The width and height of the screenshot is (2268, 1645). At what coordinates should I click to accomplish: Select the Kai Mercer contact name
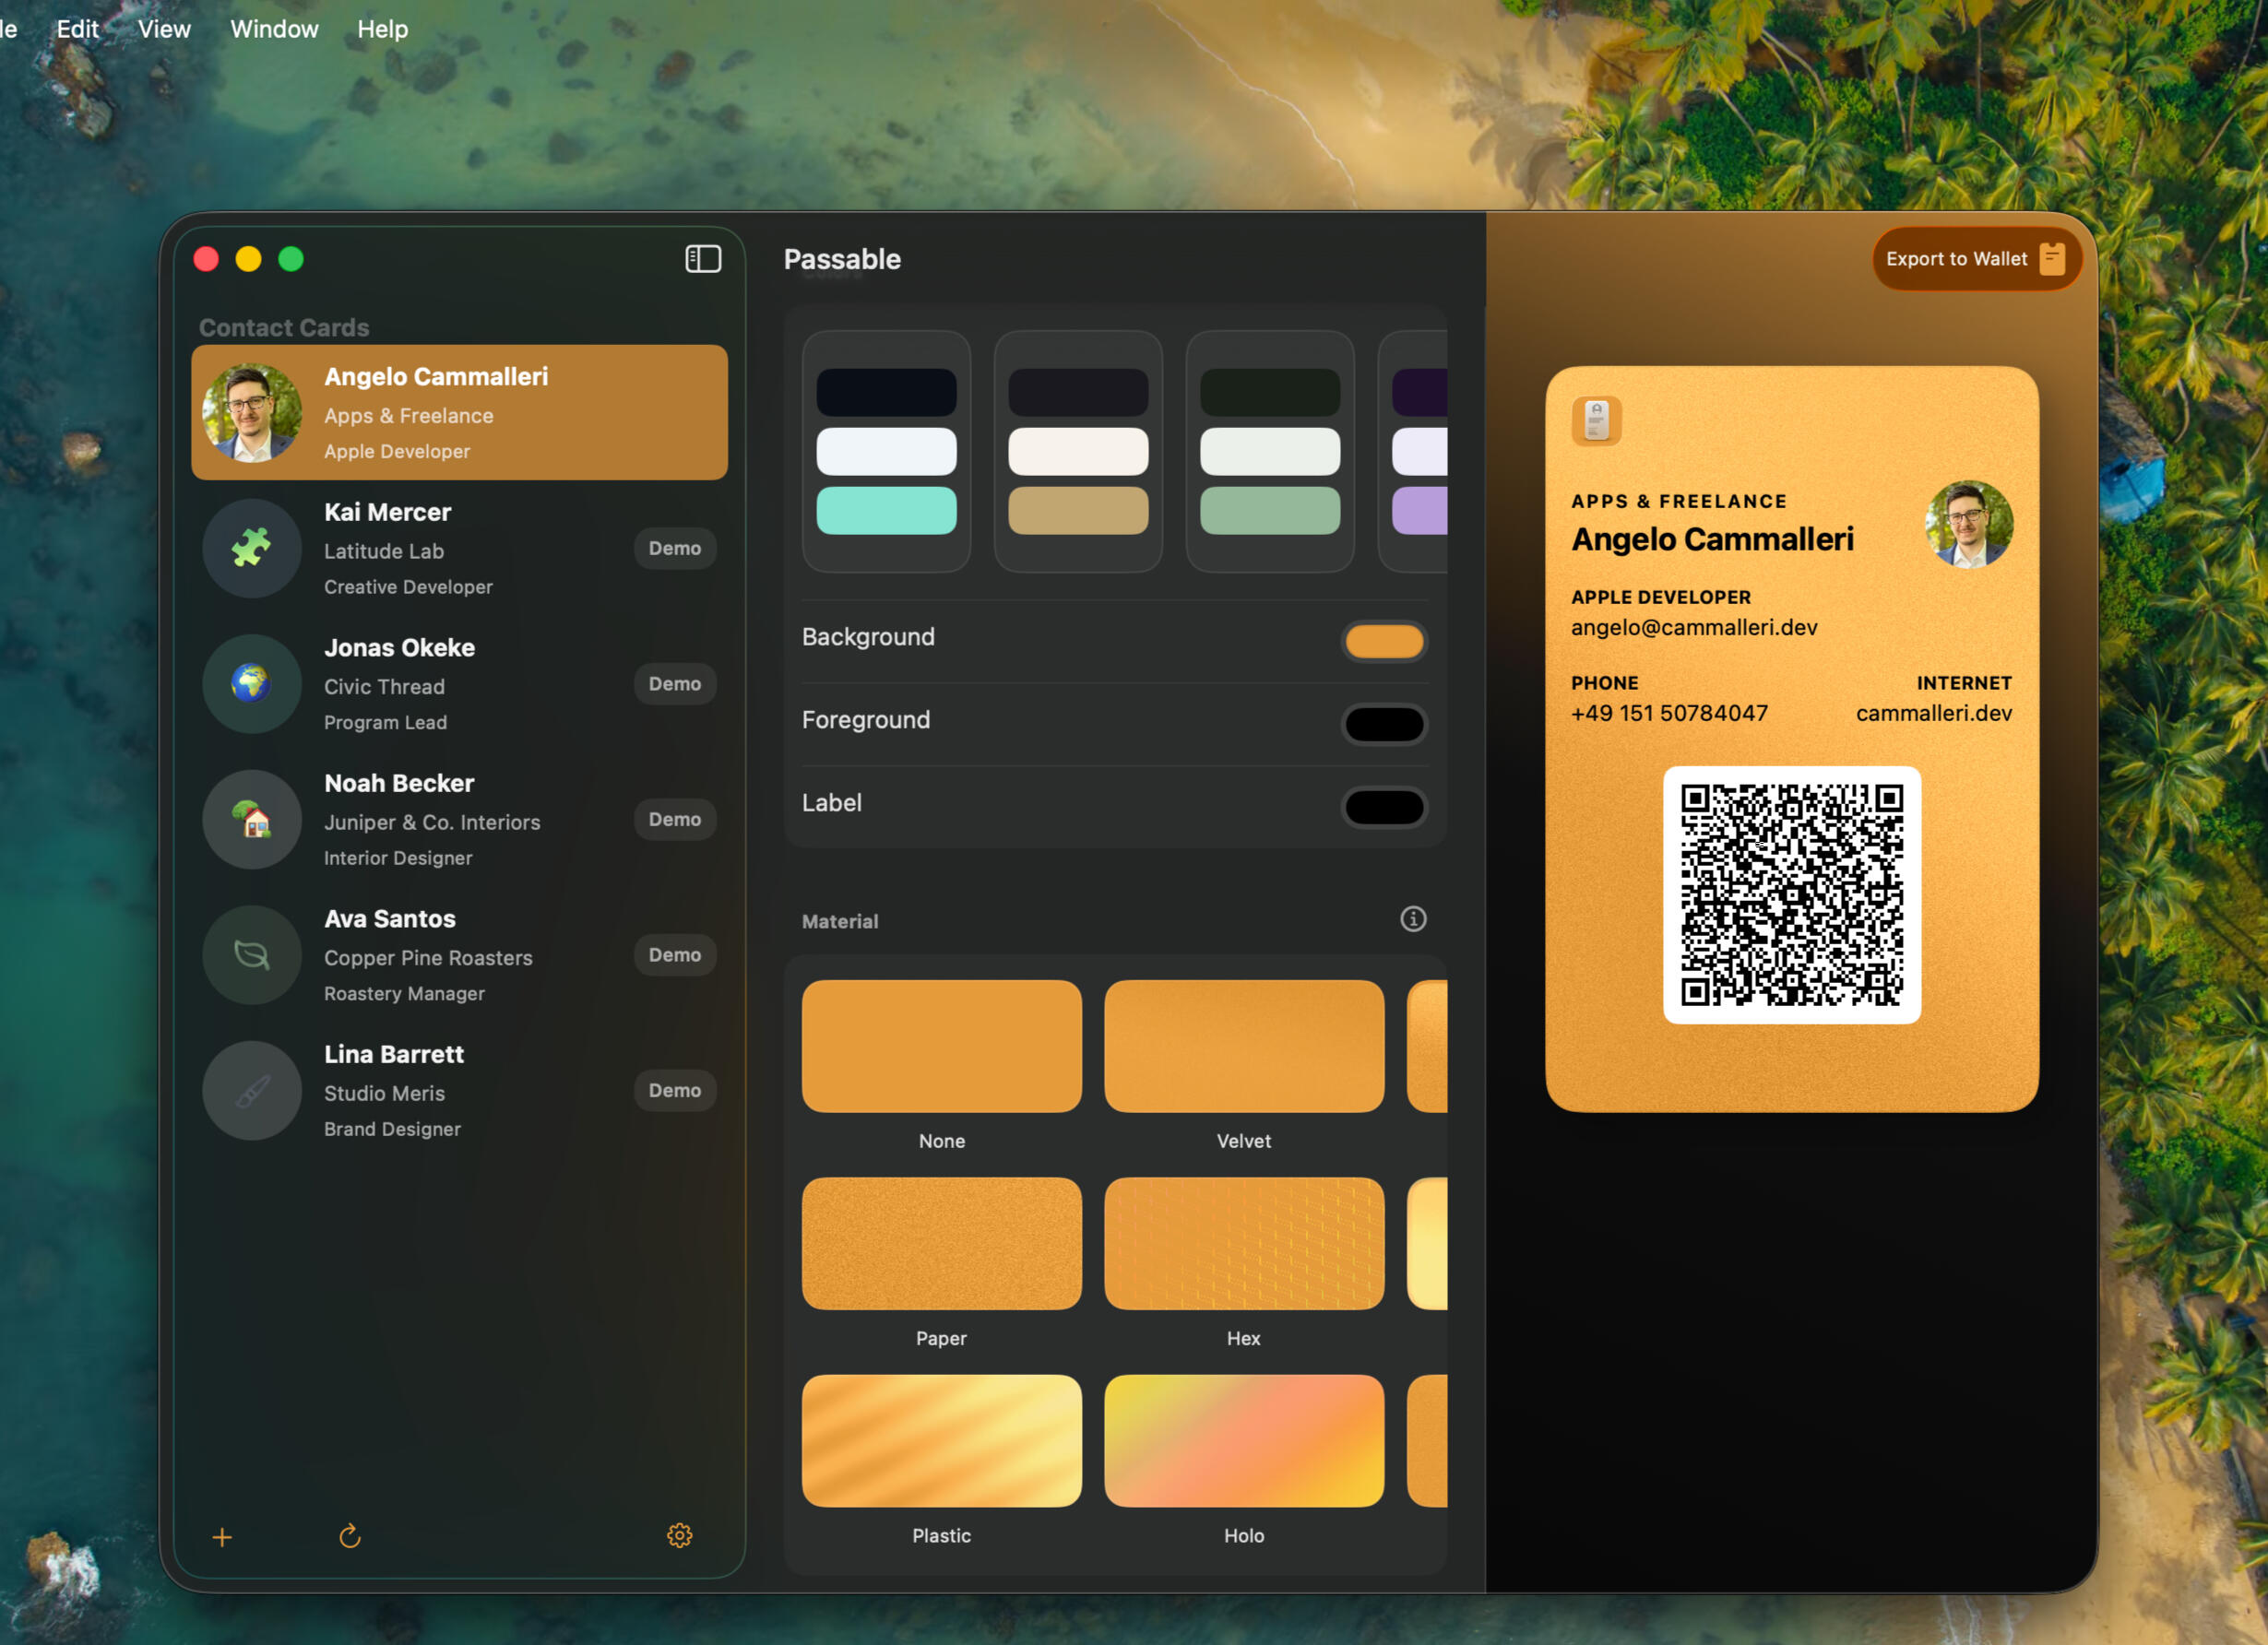[388, 512]
